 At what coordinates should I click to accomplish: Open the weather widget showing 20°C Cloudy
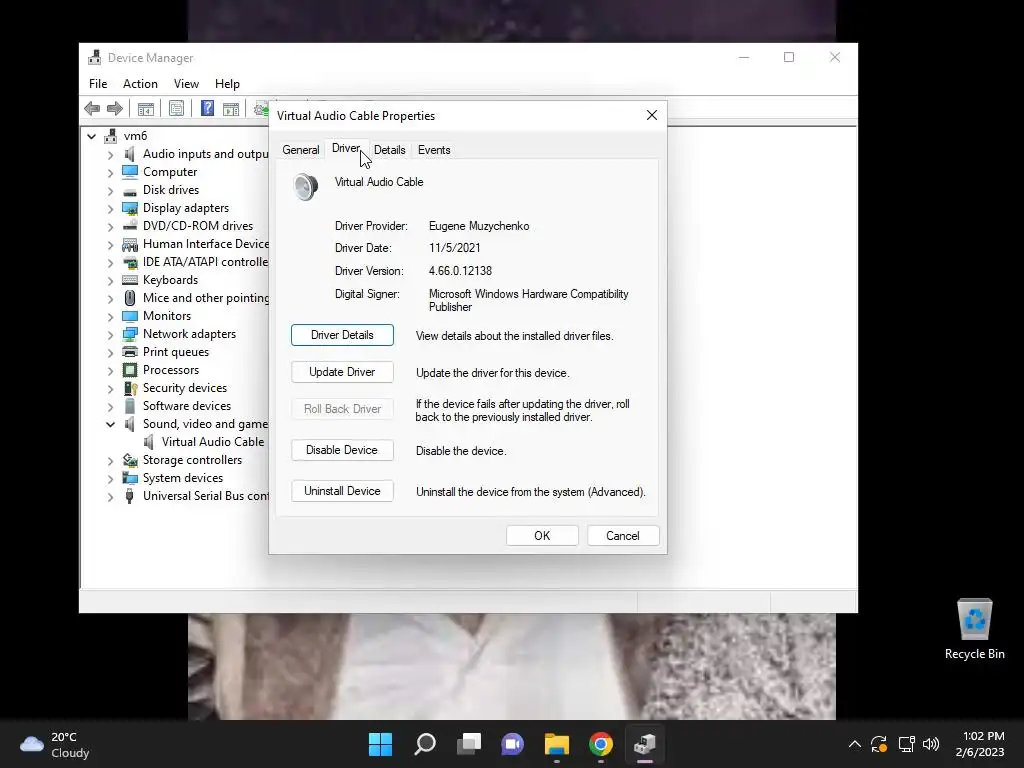55,744
